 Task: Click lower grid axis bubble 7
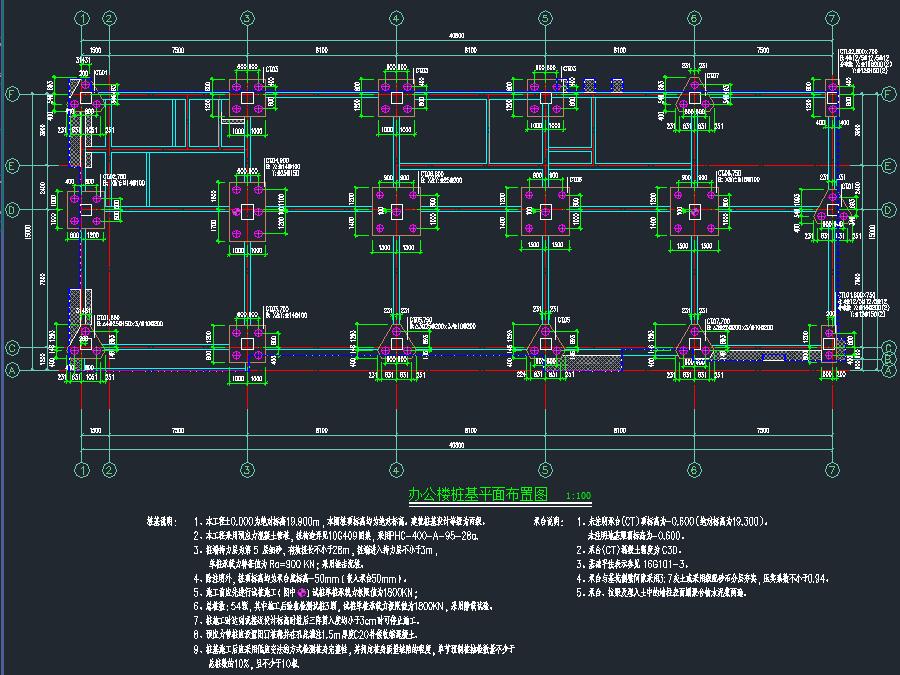(x=832, y=470)
